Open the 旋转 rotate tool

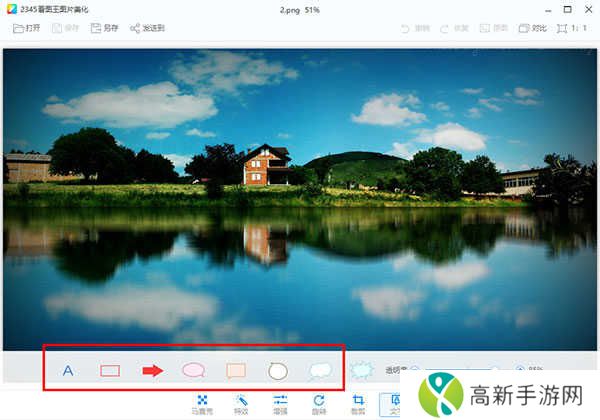tap(319, 403)
